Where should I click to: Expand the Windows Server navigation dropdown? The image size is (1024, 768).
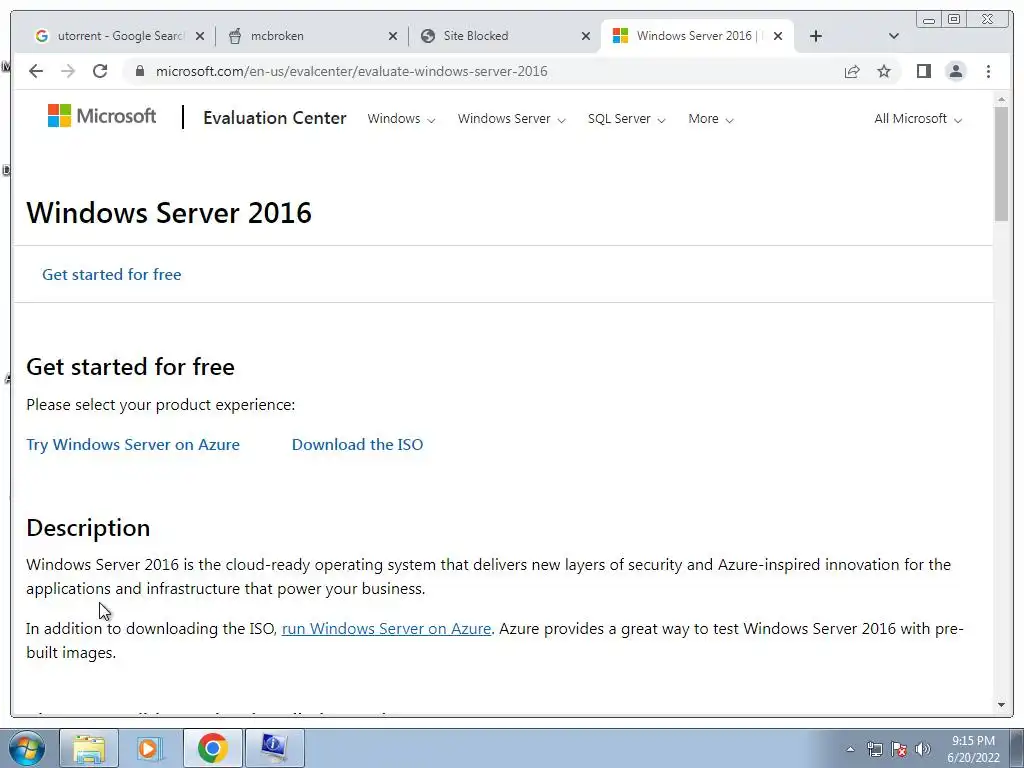511,119
